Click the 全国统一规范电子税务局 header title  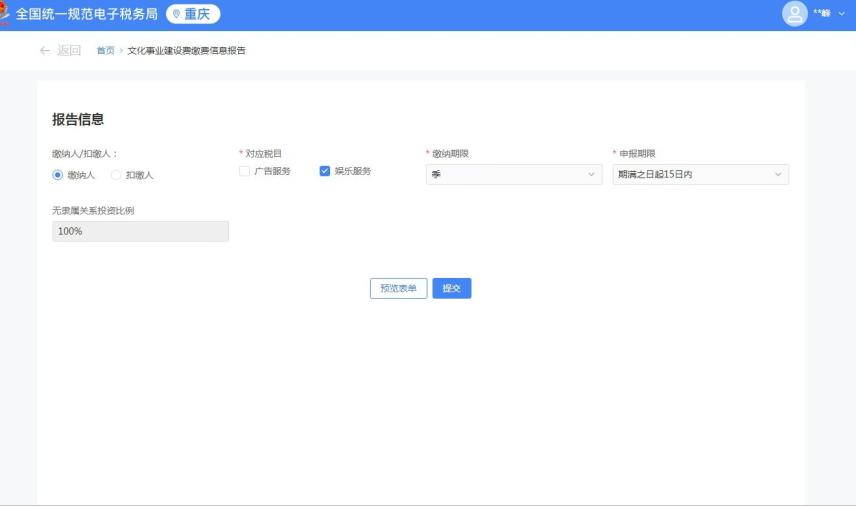point(87,14)
